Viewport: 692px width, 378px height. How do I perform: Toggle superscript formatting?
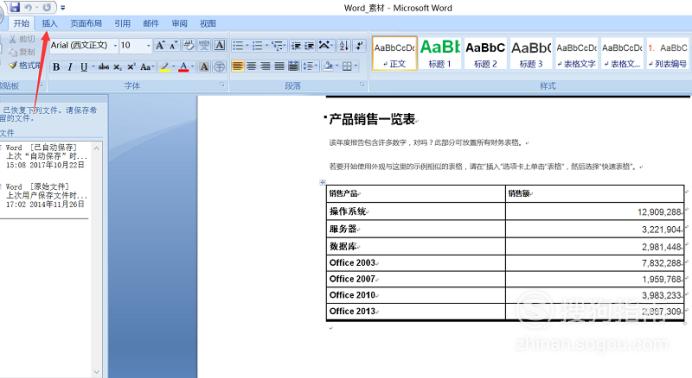[131, 67]
